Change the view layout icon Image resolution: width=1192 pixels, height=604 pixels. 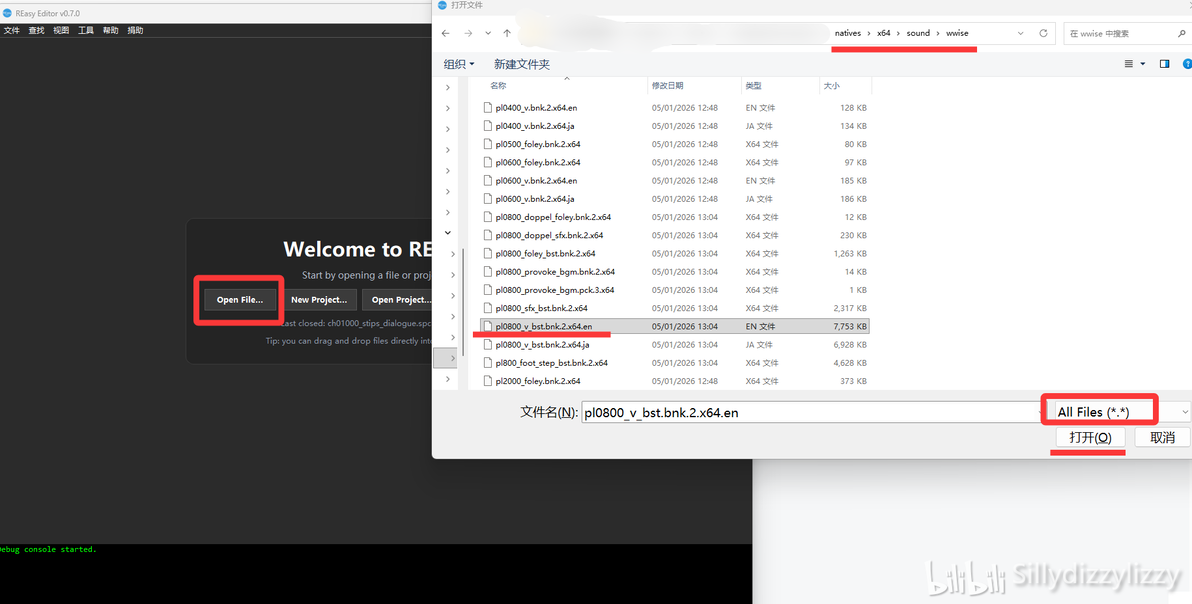tap(1129, 64)
